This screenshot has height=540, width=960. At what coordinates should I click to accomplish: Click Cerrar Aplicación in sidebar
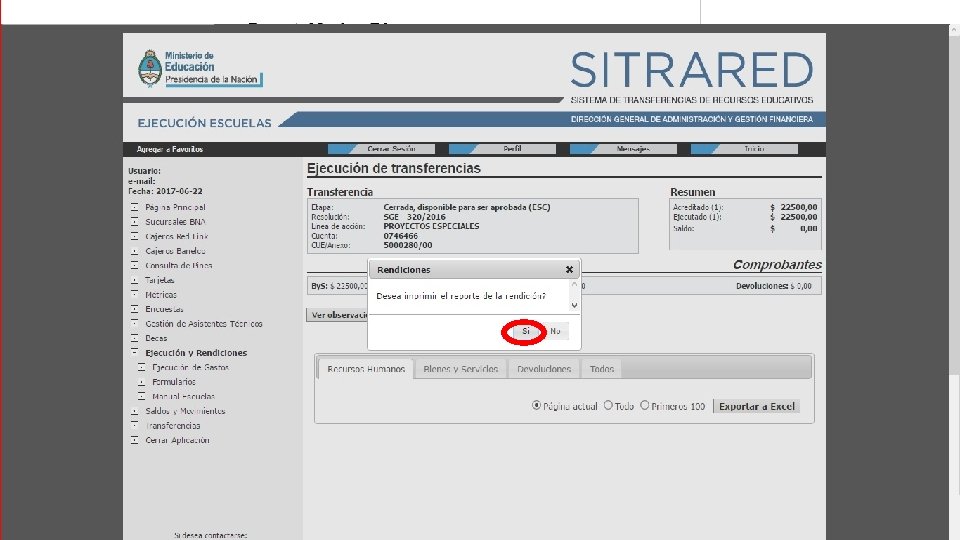[x=177, y=440]
